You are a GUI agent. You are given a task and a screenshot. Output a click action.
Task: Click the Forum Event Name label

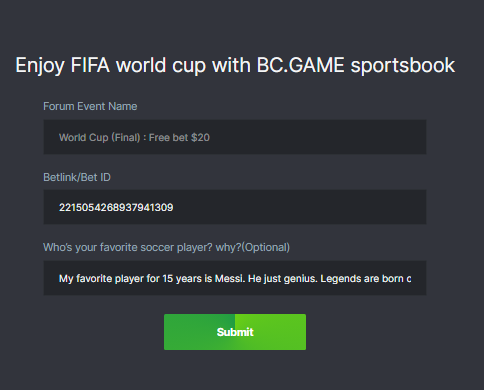90,106
